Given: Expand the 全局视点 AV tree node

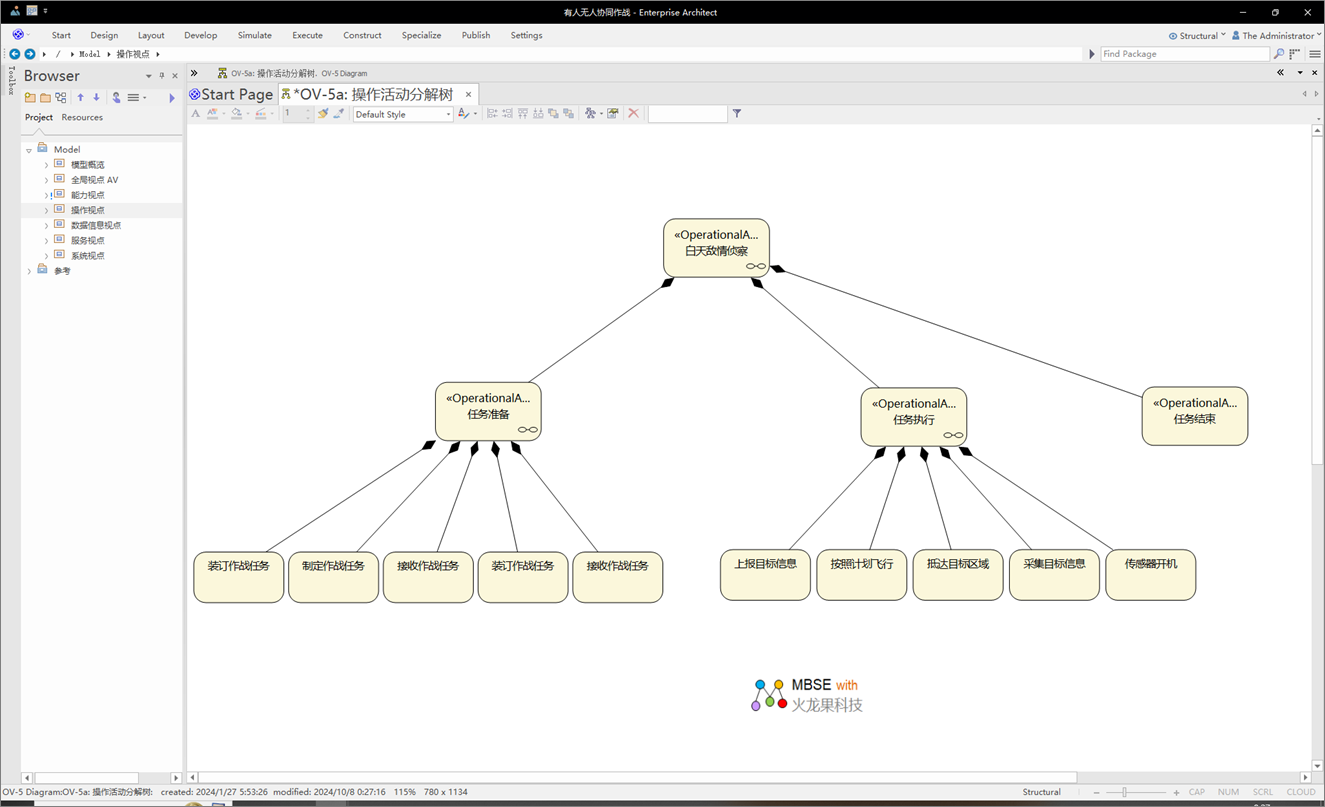Looking at the screenshot, I should pos(46,180).
